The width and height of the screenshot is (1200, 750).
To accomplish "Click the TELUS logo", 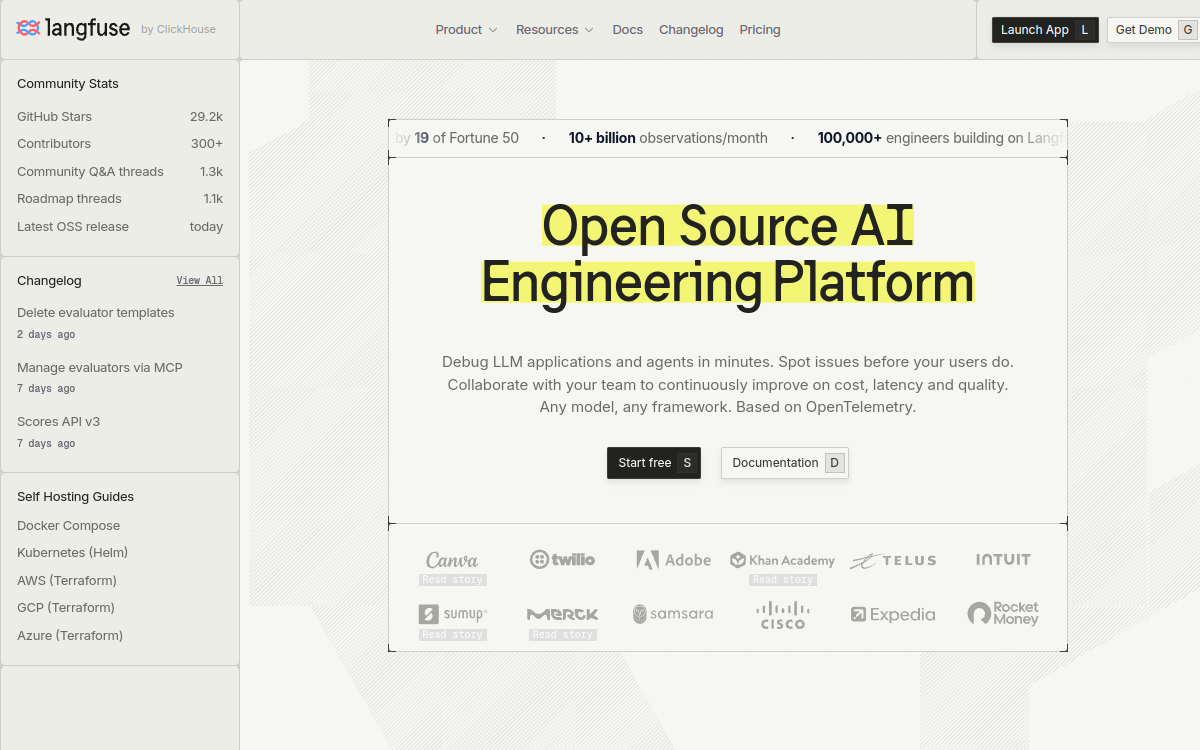I will coord(893,561).
